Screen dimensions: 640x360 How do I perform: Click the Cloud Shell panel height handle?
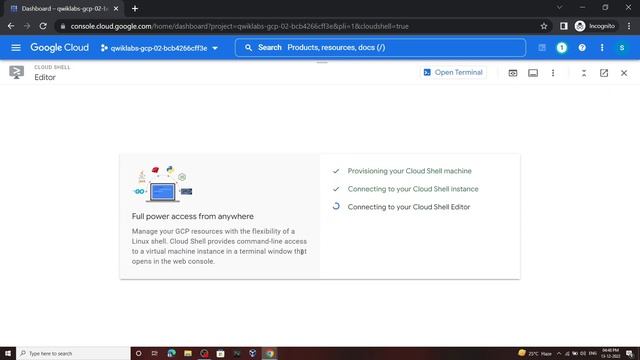coord(322,62)
